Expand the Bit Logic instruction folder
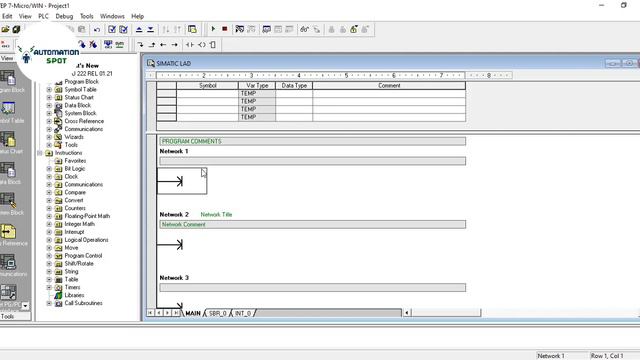This screenshot has height=360, width=640. coord(49,169)
